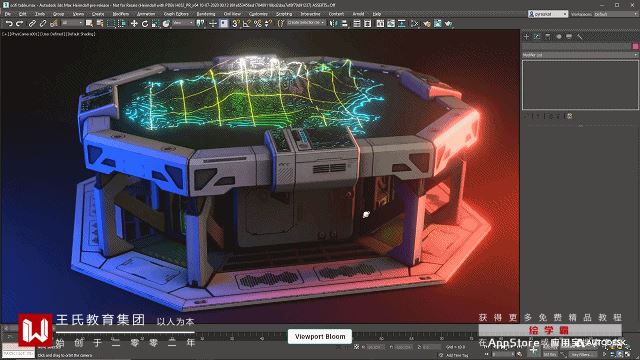640x360 pixels.
Task: Click the pink object color swatch
Action: [636, 46]
